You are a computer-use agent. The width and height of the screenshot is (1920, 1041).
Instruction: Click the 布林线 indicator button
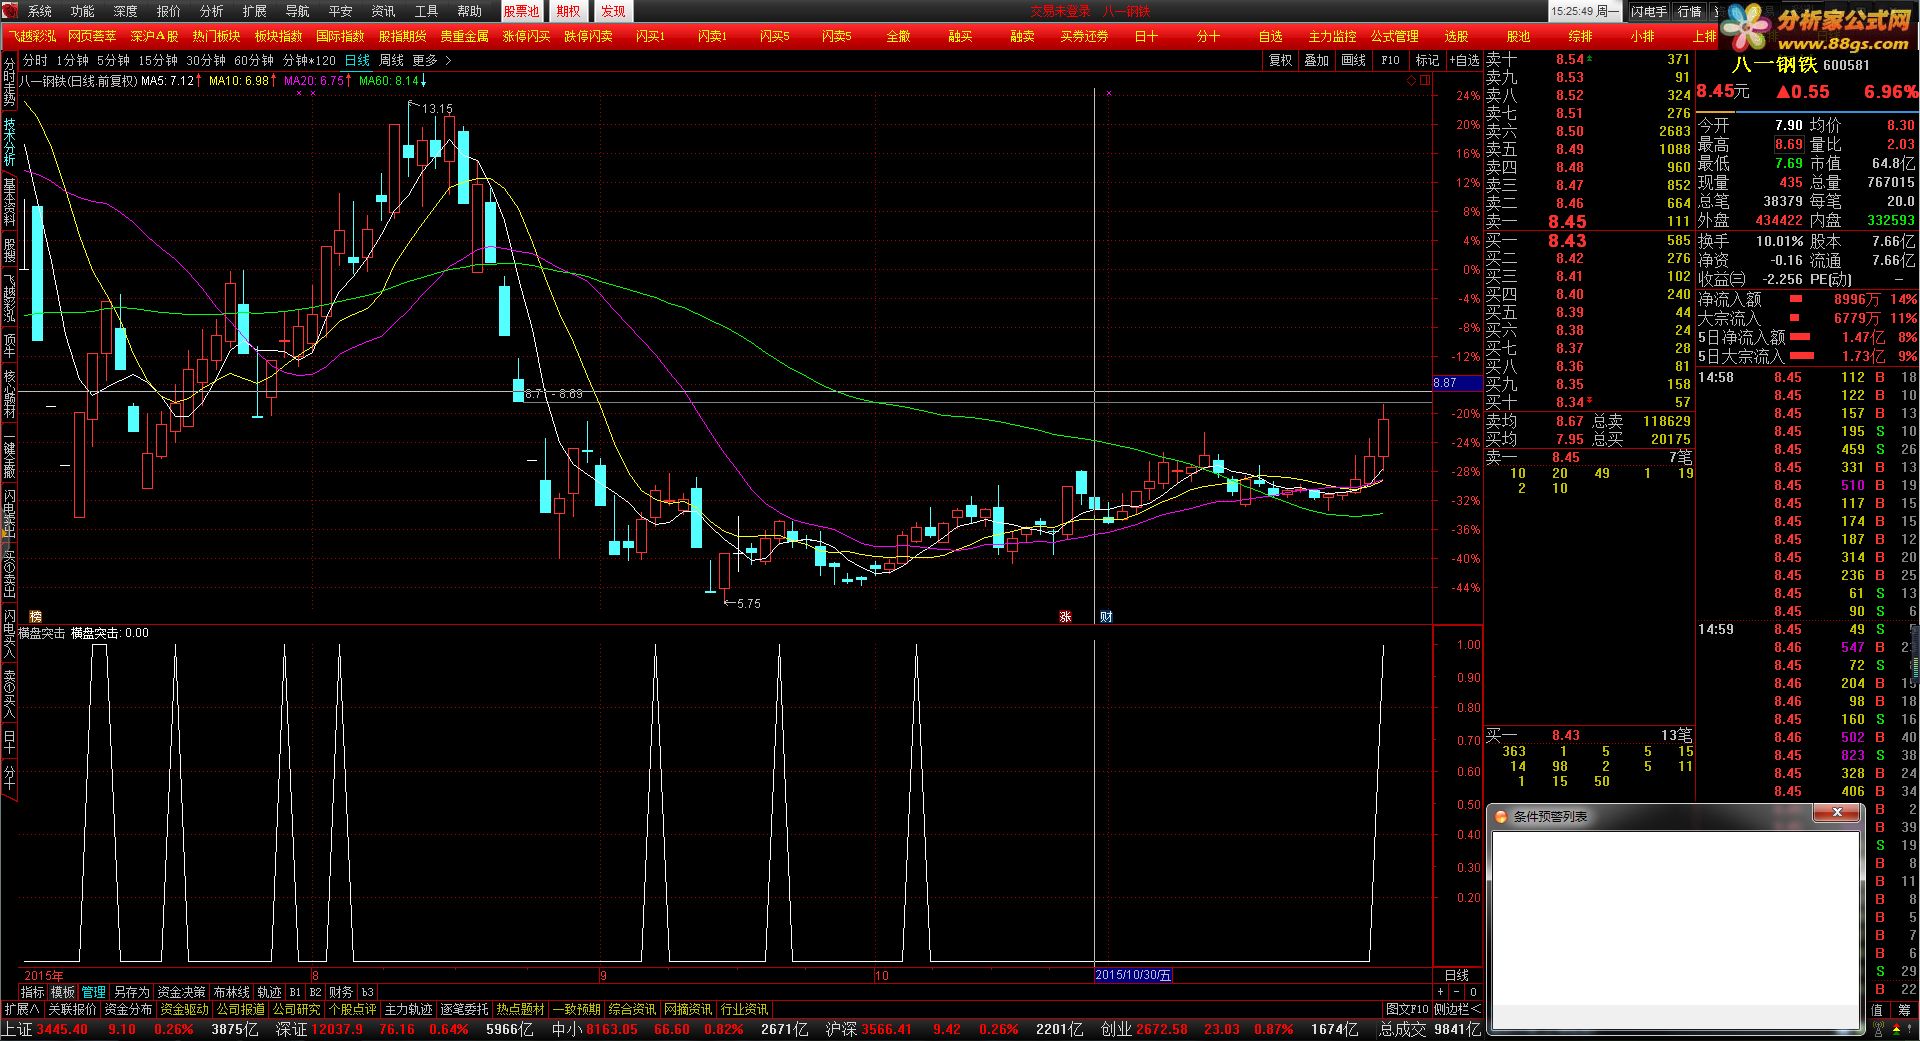click(x=231, y=992)
